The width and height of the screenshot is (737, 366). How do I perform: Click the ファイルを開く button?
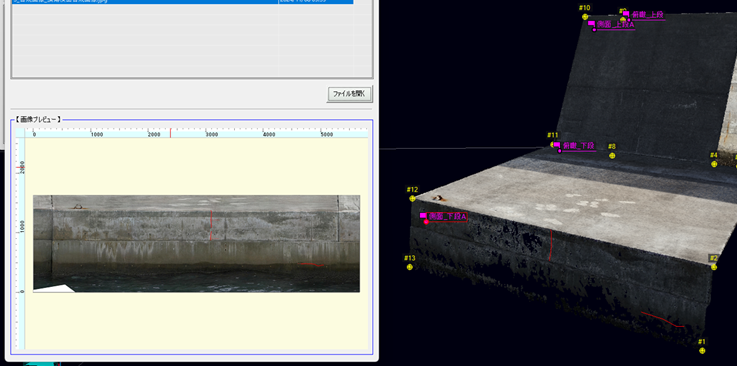[350, 94]
